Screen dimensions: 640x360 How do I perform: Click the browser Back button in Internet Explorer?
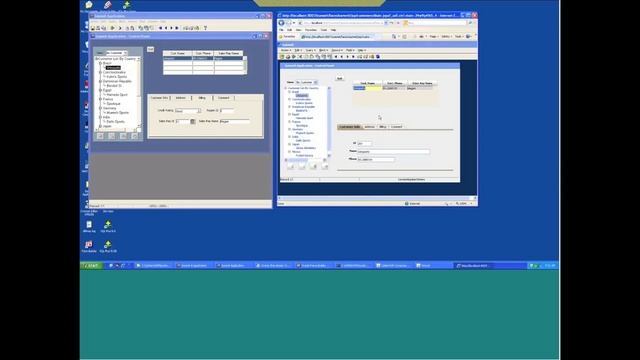pos(281,23)
